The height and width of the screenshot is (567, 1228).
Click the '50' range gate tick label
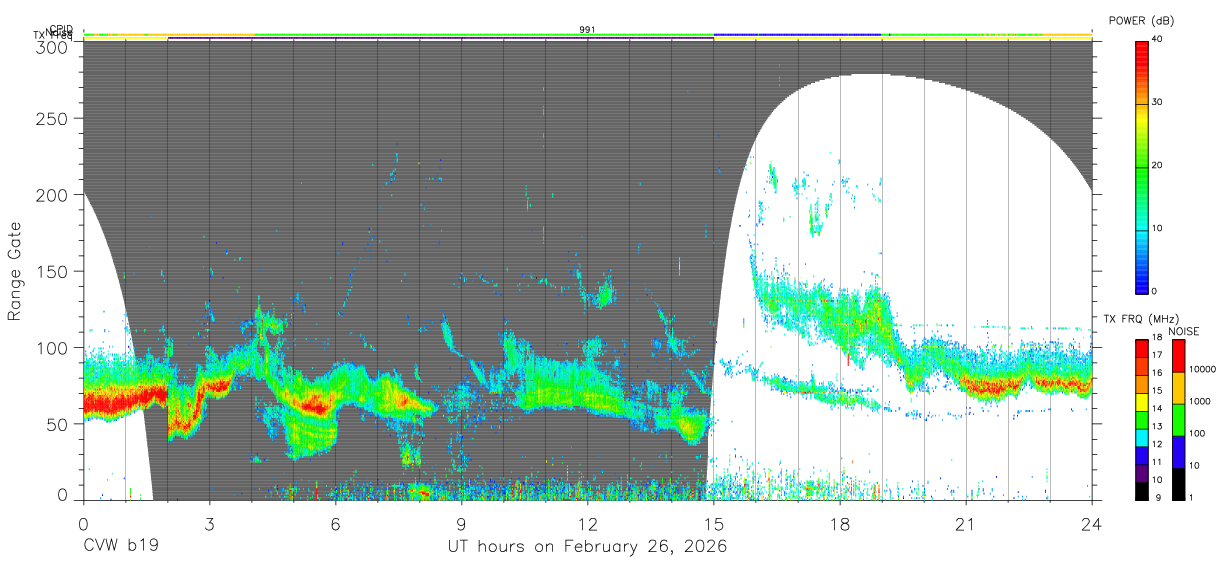point(58,424)
